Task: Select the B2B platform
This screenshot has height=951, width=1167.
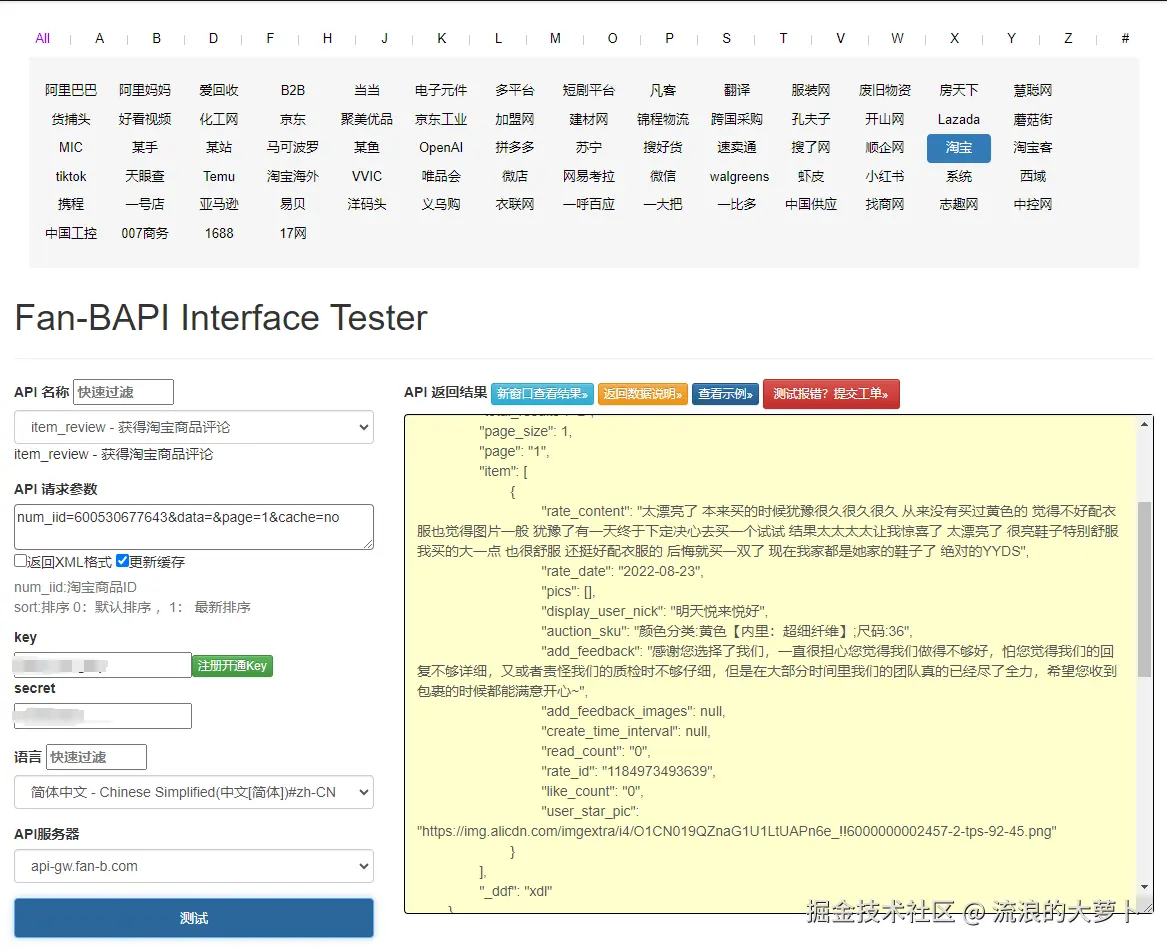Action: click(x=292, y=90)
